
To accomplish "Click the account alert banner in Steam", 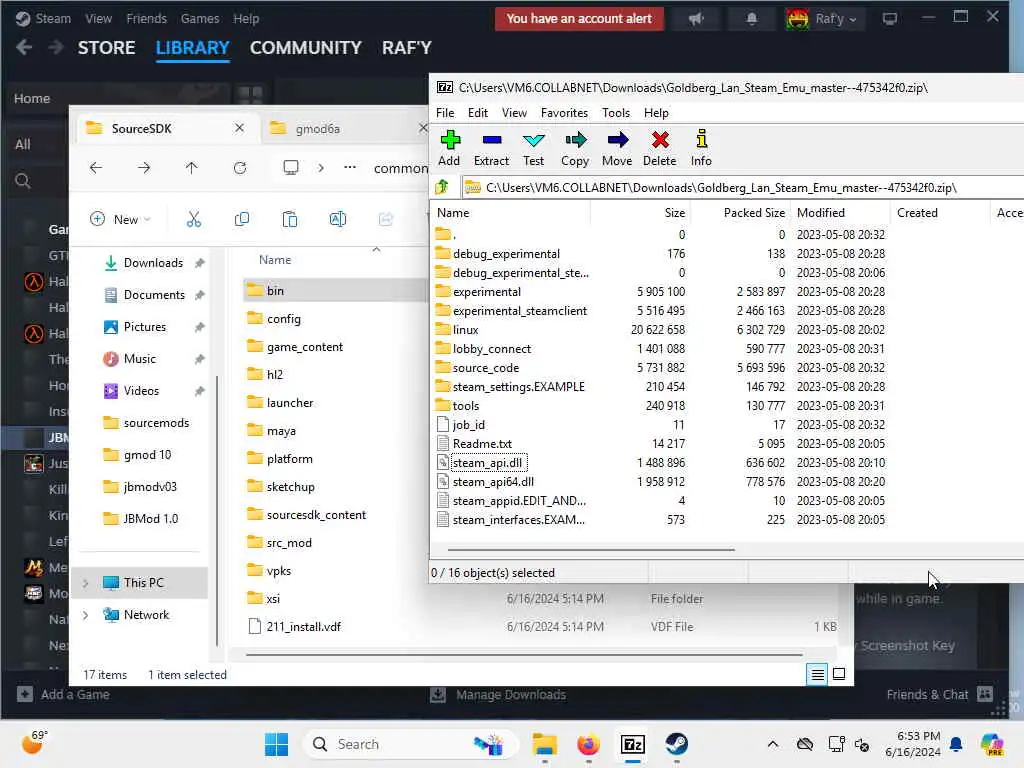I will coord(579,19).
